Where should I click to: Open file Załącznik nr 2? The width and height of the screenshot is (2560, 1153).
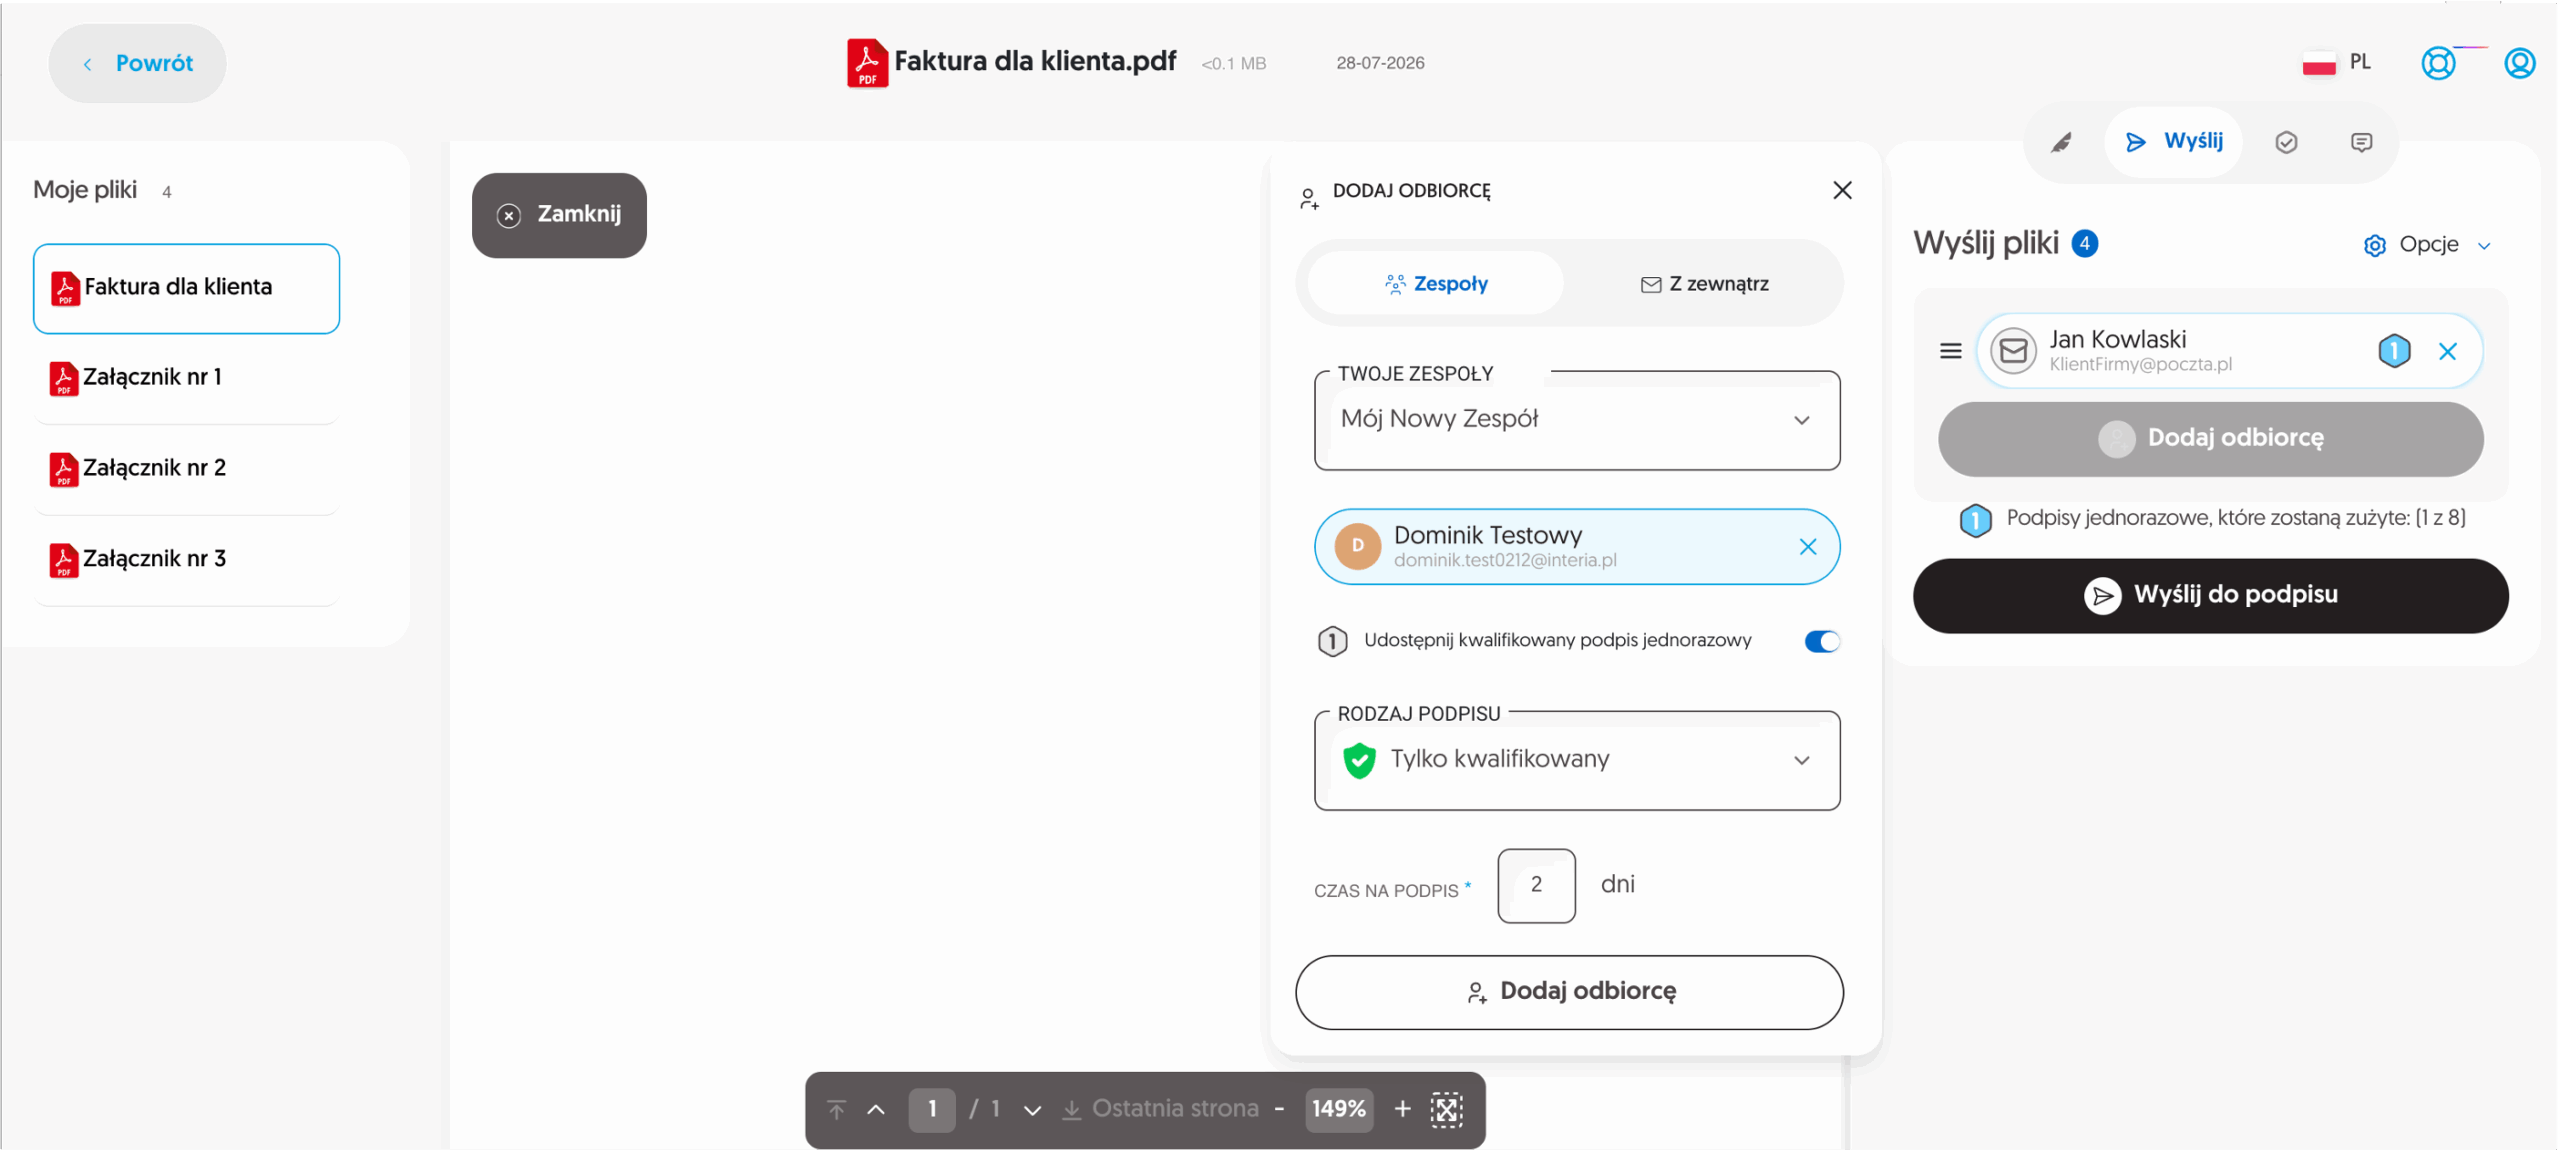point(186,469)
